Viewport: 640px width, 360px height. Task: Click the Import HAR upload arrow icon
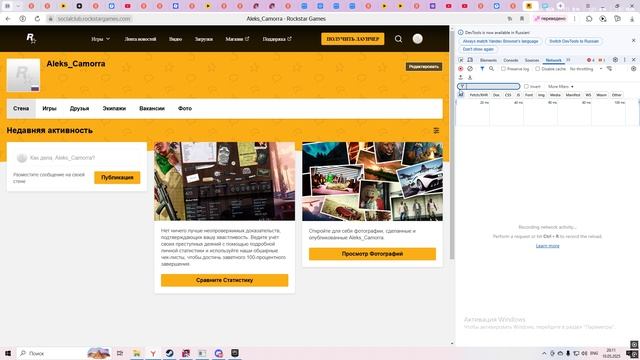[461, 78]
